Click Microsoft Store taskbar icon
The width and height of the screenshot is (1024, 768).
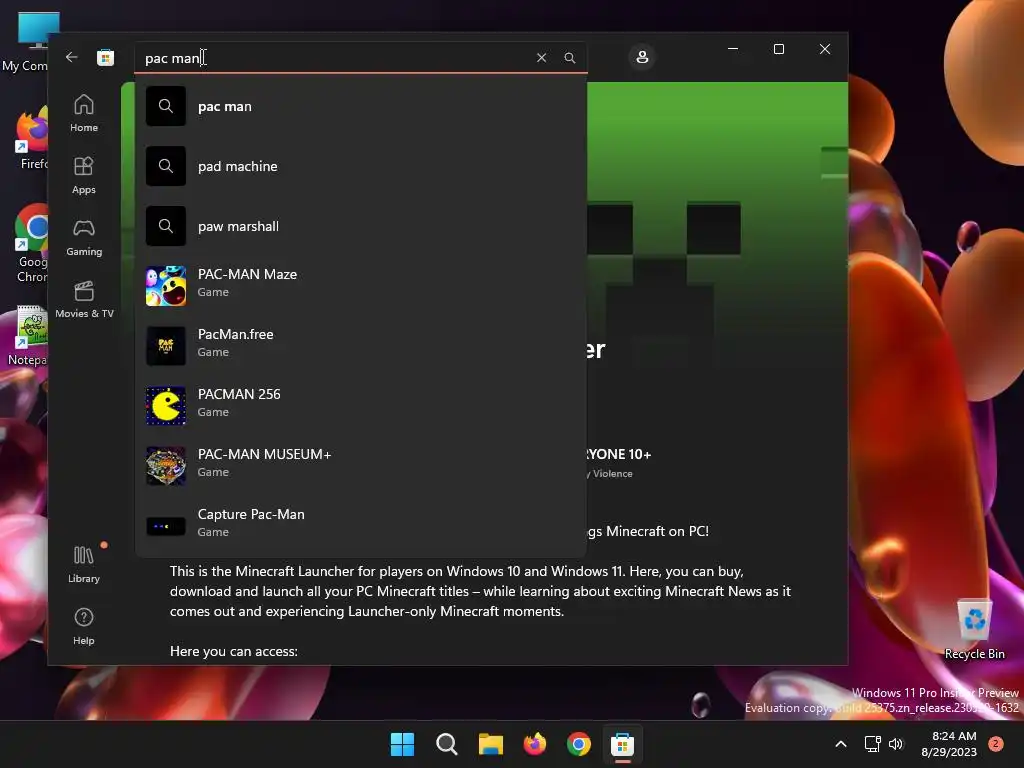[x=622, y=744]
